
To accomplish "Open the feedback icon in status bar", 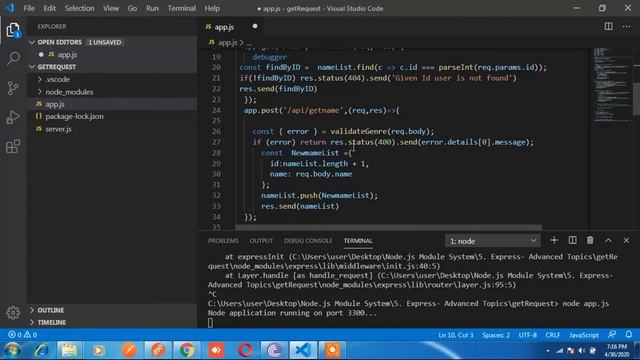I will 611,335.
